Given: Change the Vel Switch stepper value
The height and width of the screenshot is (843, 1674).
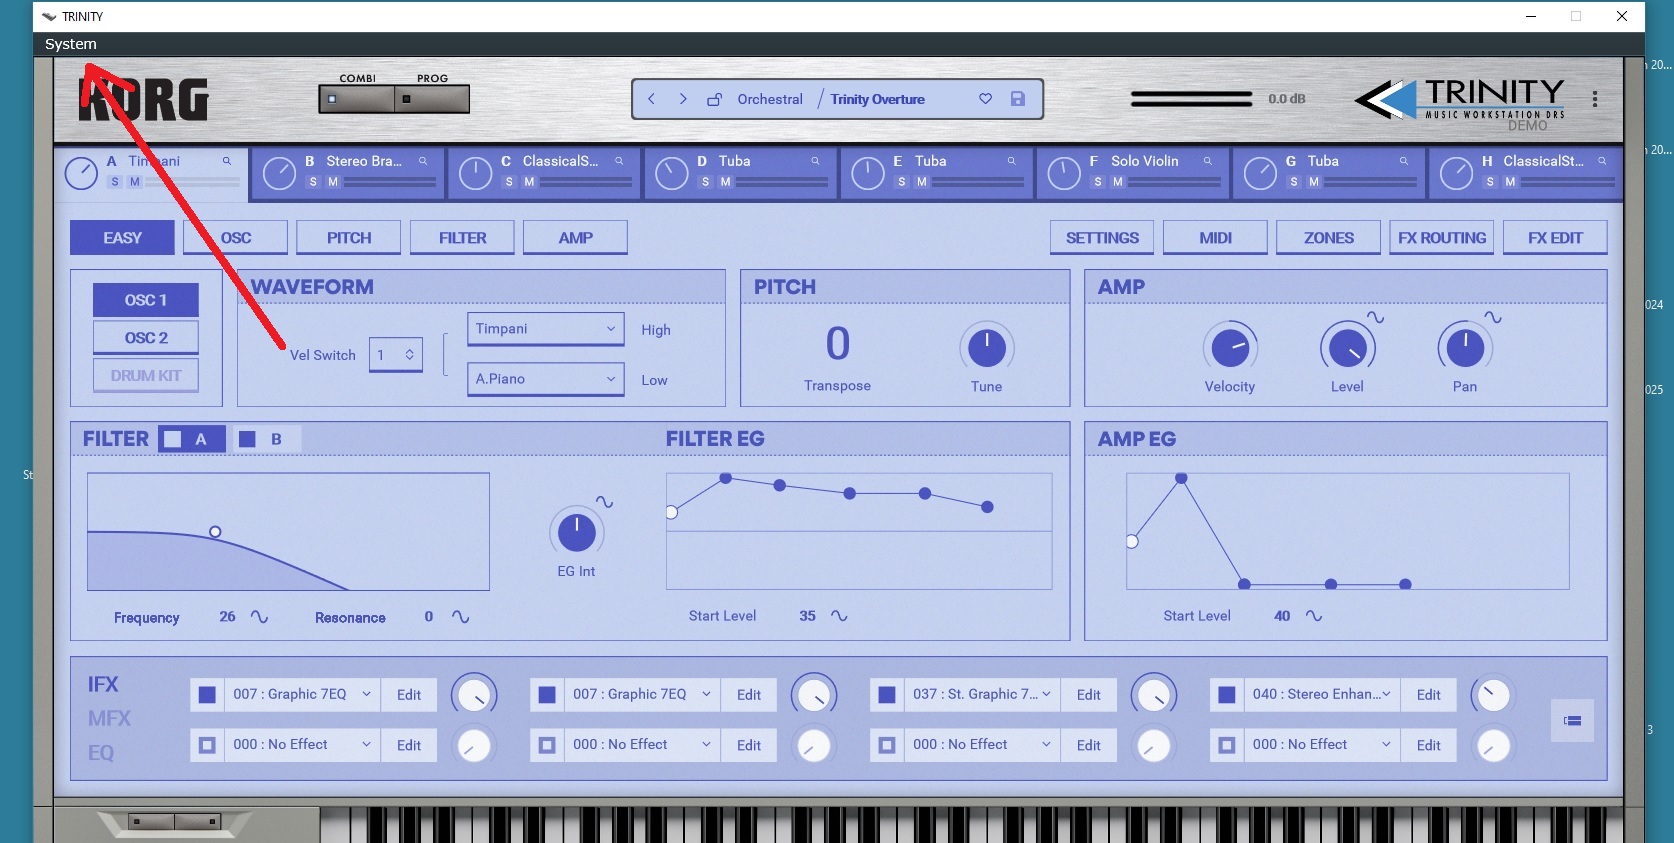Looking at the screenshot, I should tap(396, 355).
